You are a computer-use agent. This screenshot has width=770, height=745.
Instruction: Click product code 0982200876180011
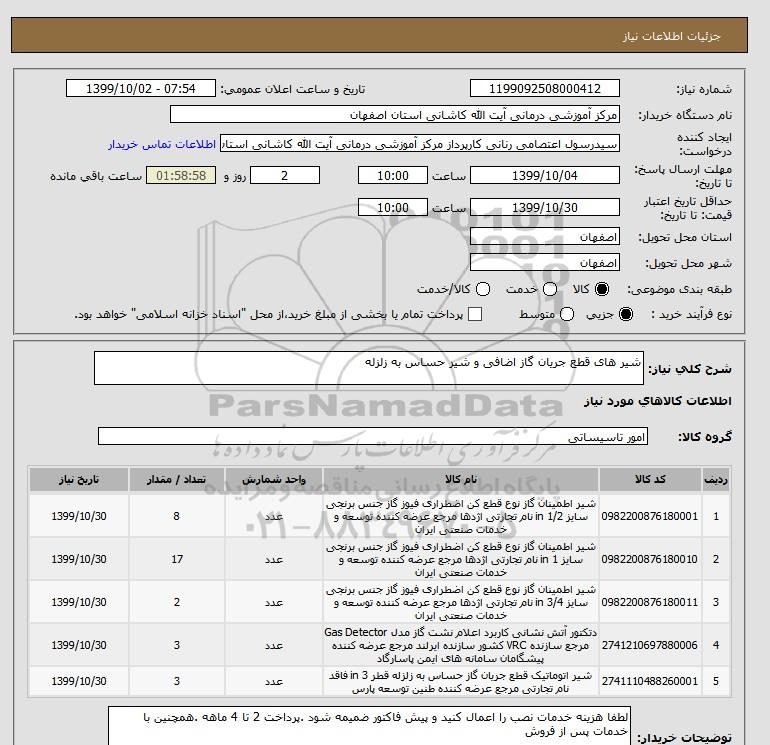tap(650, 602)
